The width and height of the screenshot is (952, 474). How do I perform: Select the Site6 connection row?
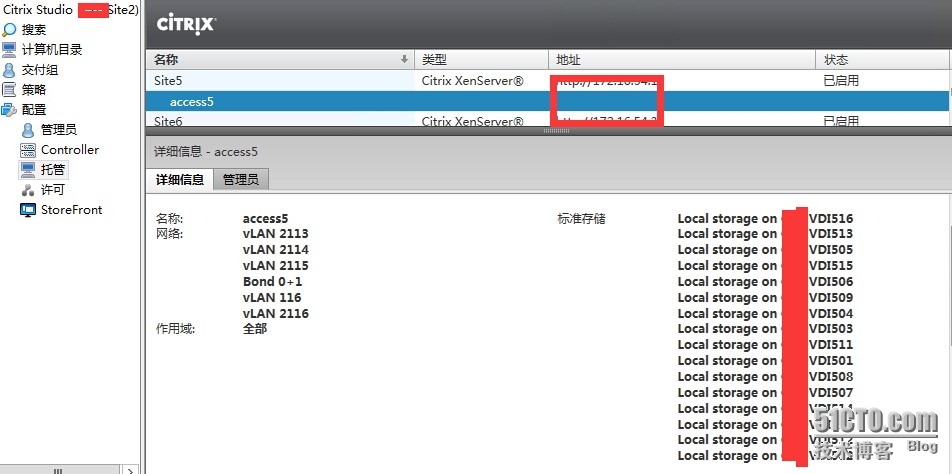point(548,120)
